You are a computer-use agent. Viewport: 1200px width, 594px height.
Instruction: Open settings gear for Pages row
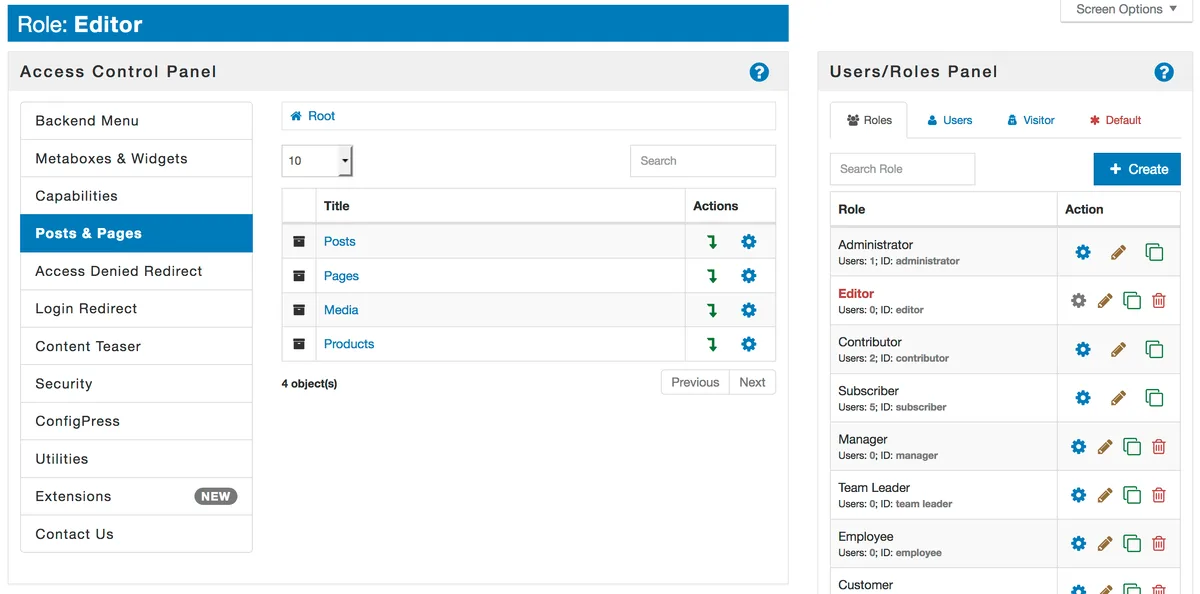[749, 276]
